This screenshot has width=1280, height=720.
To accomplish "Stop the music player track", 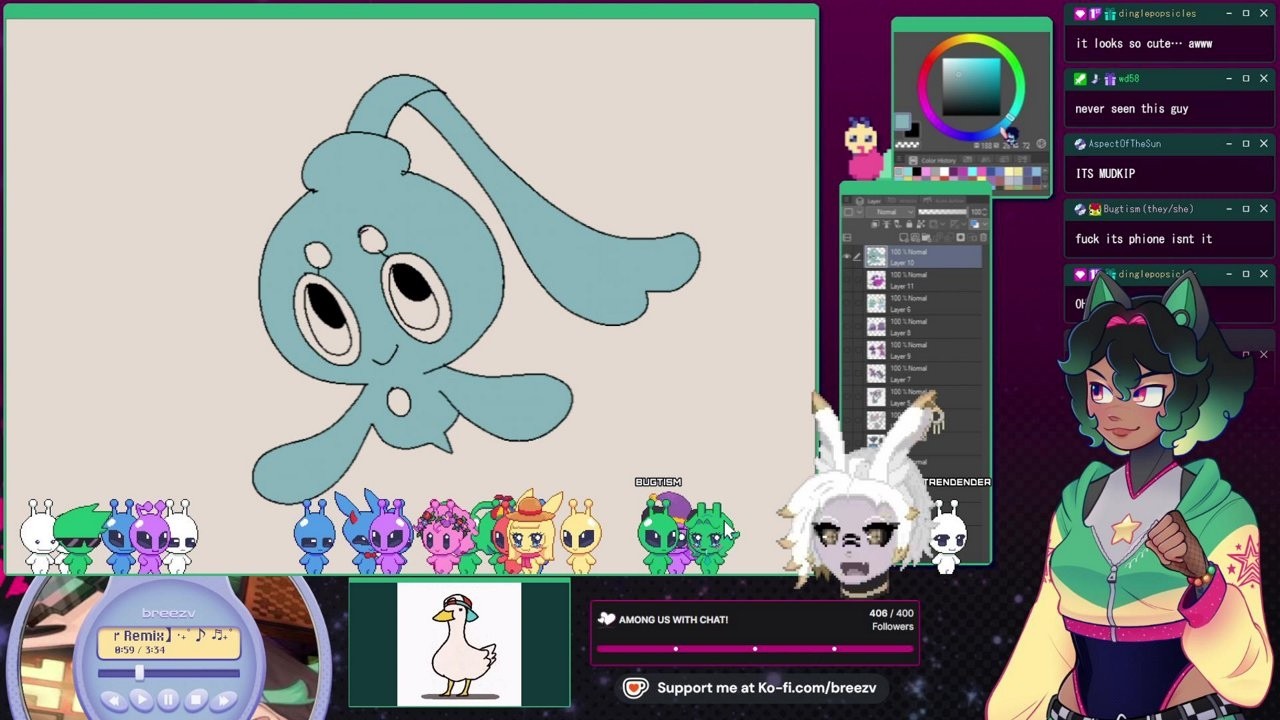I will tap(196, 700).
